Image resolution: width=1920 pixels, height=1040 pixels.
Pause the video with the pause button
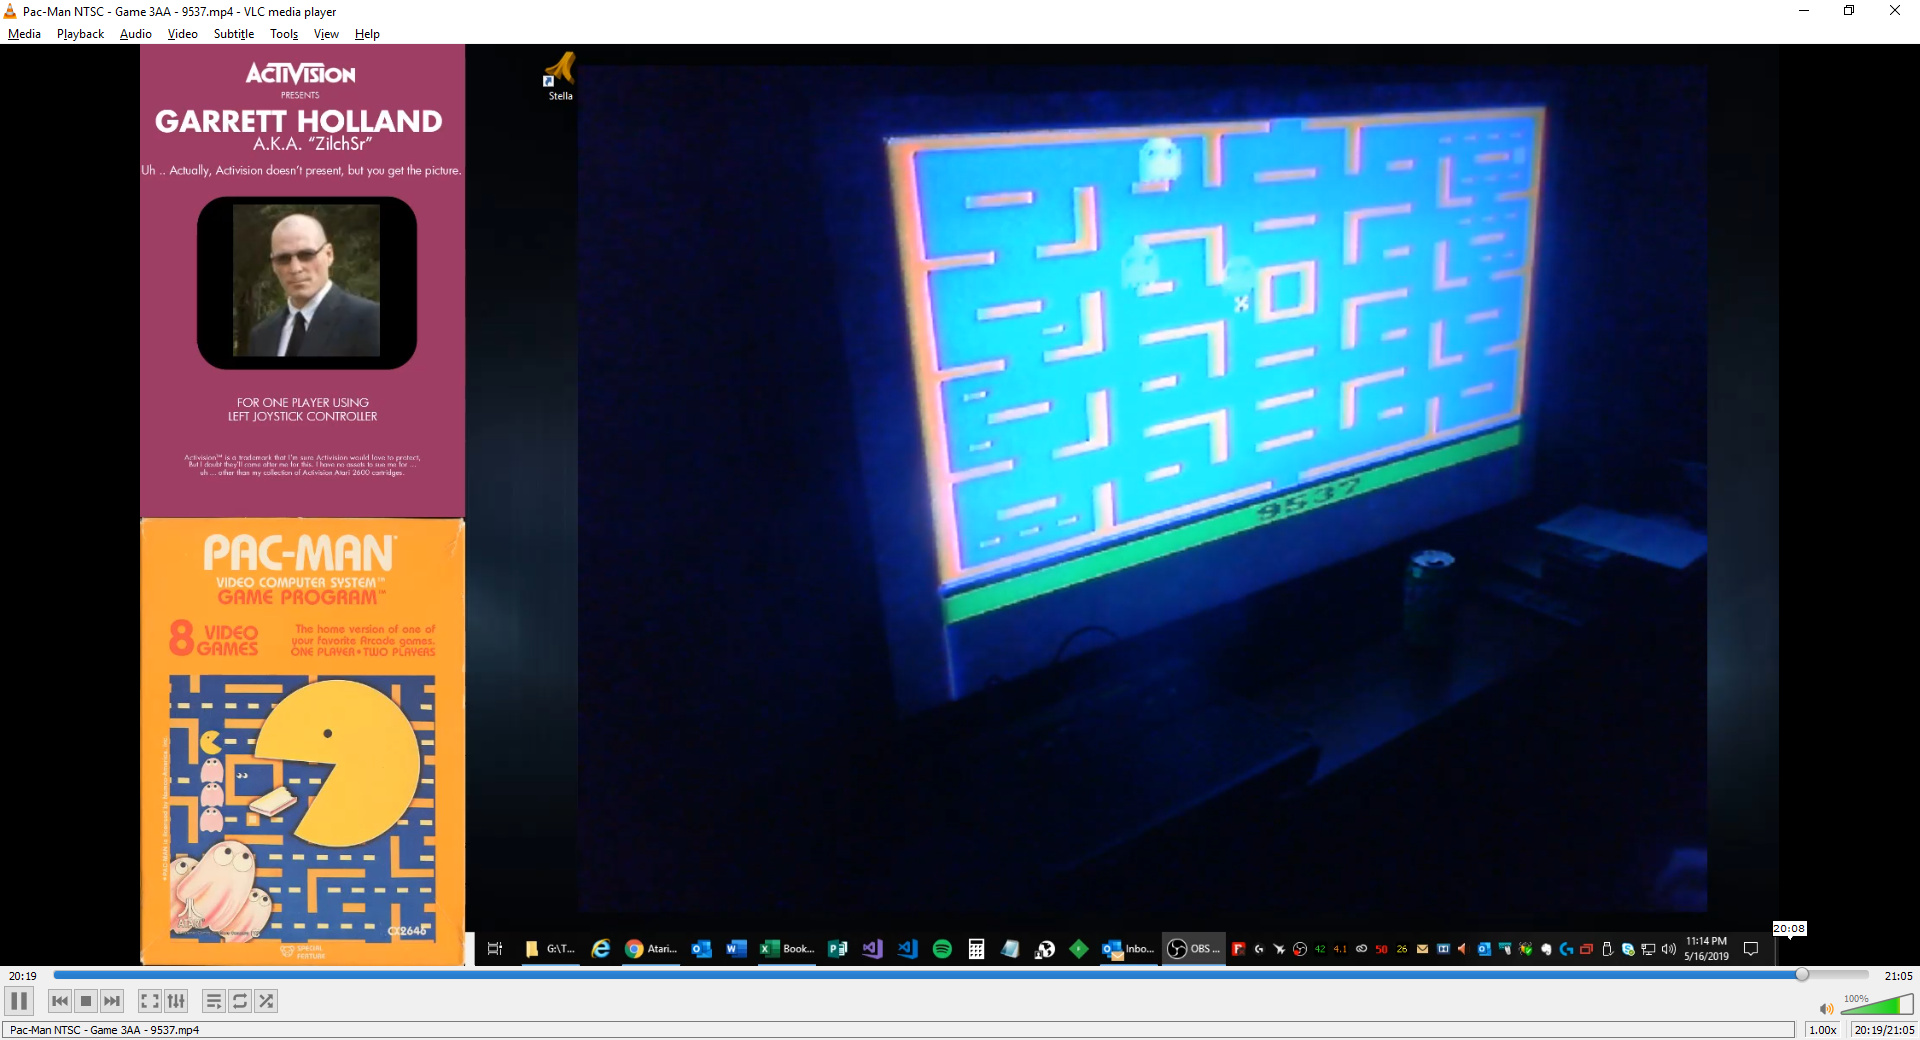pos(19,1001)
